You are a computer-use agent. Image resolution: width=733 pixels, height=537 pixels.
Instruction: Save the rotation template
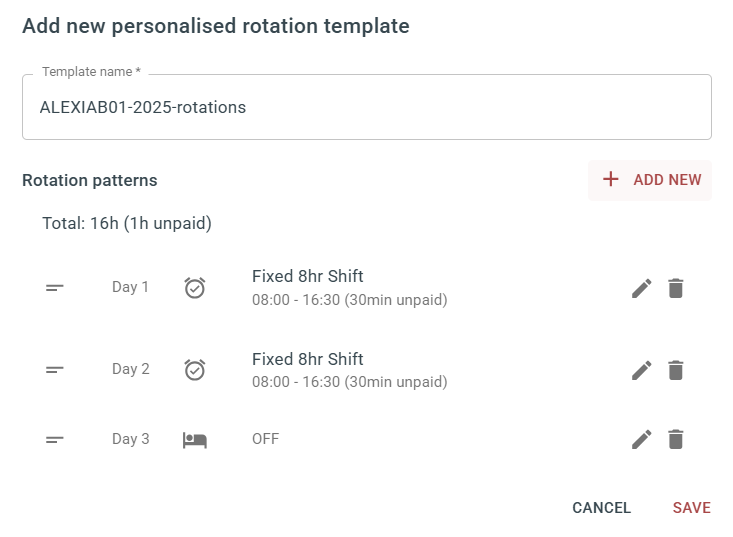691,508
